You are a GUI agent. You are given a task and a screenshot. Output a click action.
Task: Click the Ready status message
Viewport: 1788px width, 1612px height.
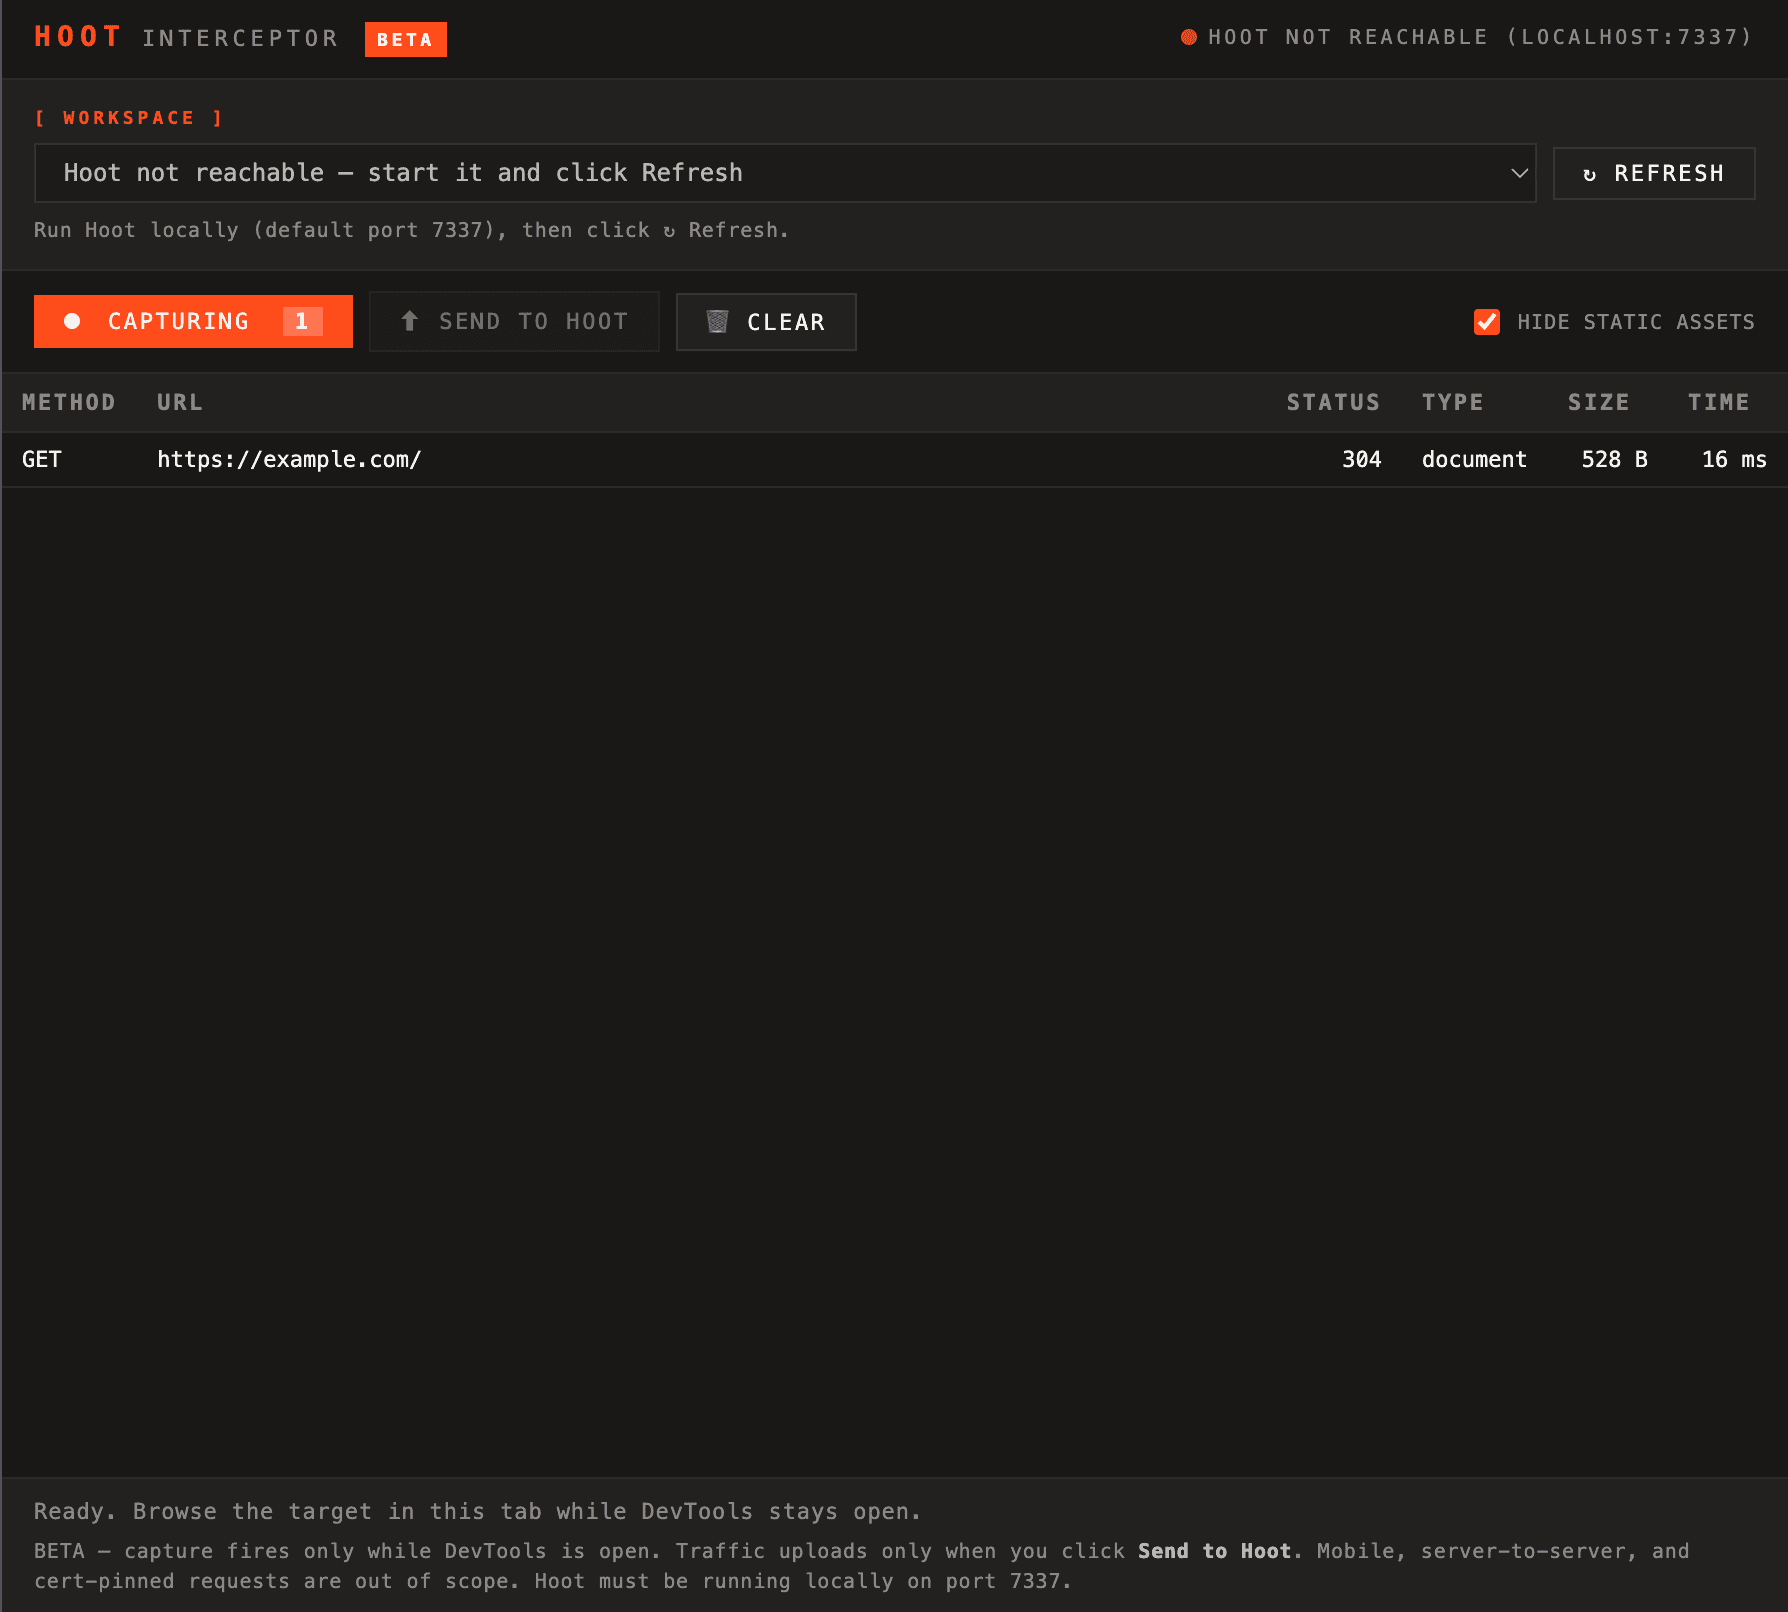pos(477,1511)
